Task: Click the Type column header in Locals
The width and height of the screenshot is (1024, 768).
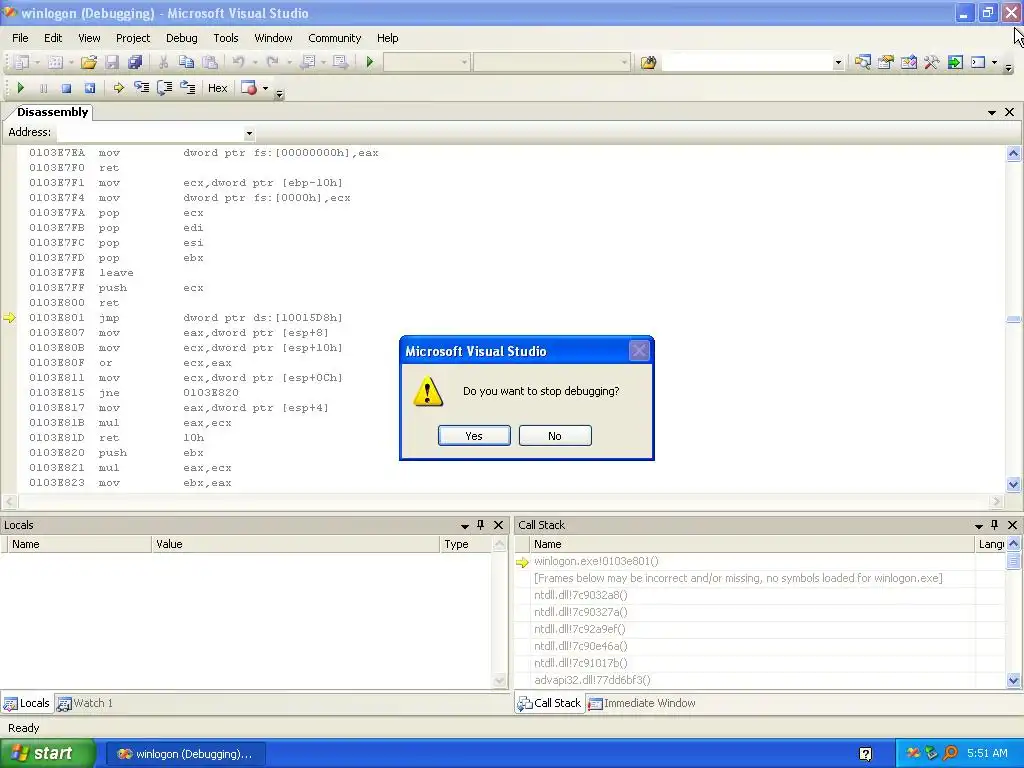Action: point(466,544)
